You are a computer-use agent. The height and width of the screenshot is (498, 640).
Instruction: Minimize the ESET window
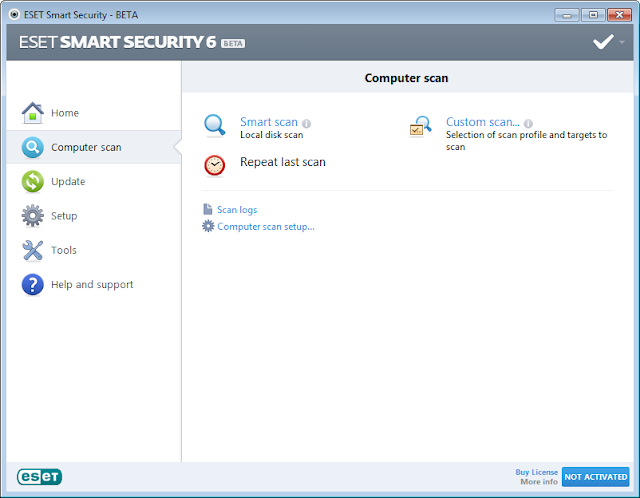567,15
